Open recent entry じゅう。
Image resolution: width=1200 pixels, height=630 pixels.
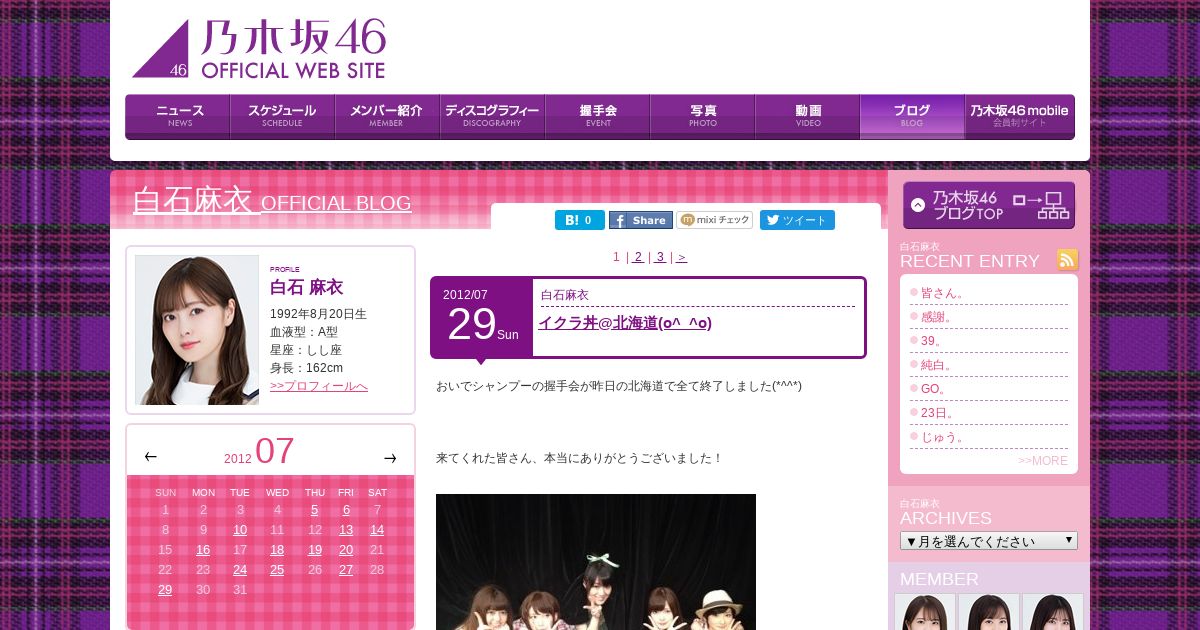(943, 437)
